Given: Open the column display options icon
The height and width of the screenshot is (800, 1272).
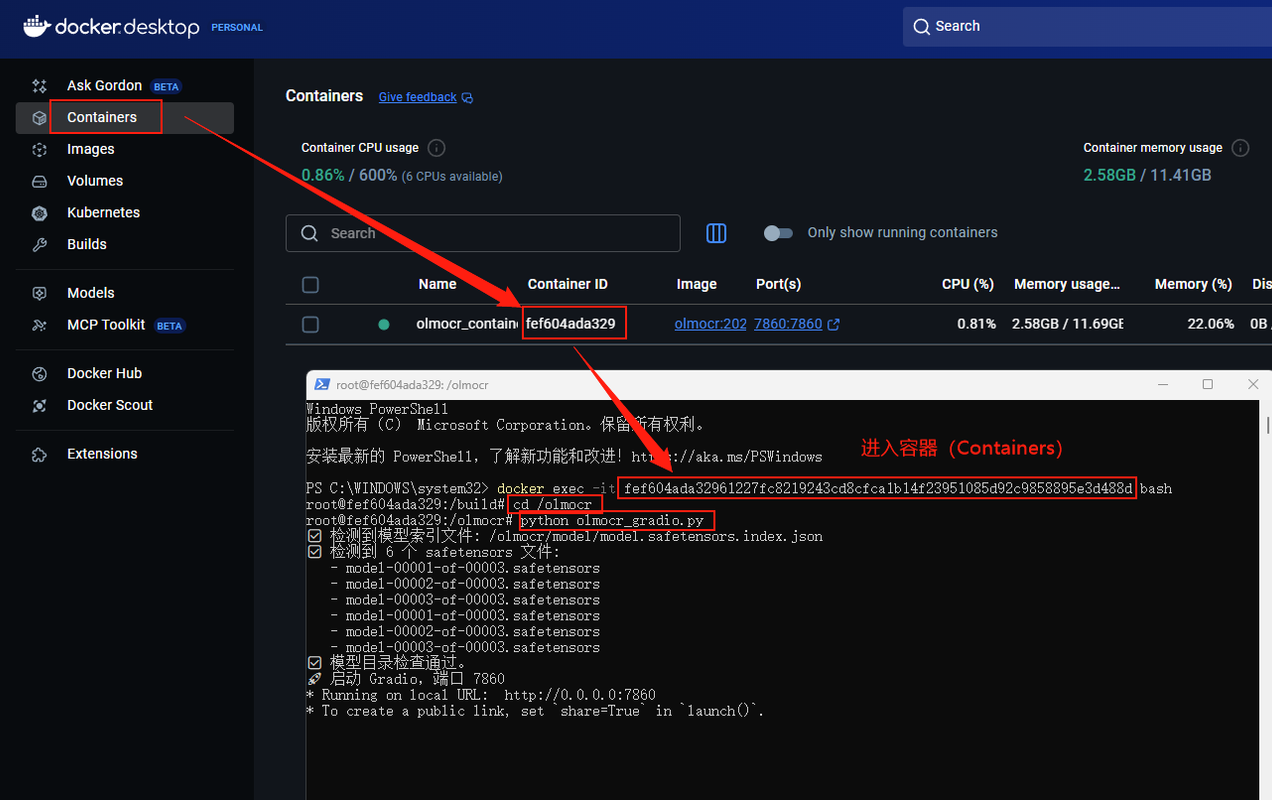Looking at the screenshot, I should [716, 233].
